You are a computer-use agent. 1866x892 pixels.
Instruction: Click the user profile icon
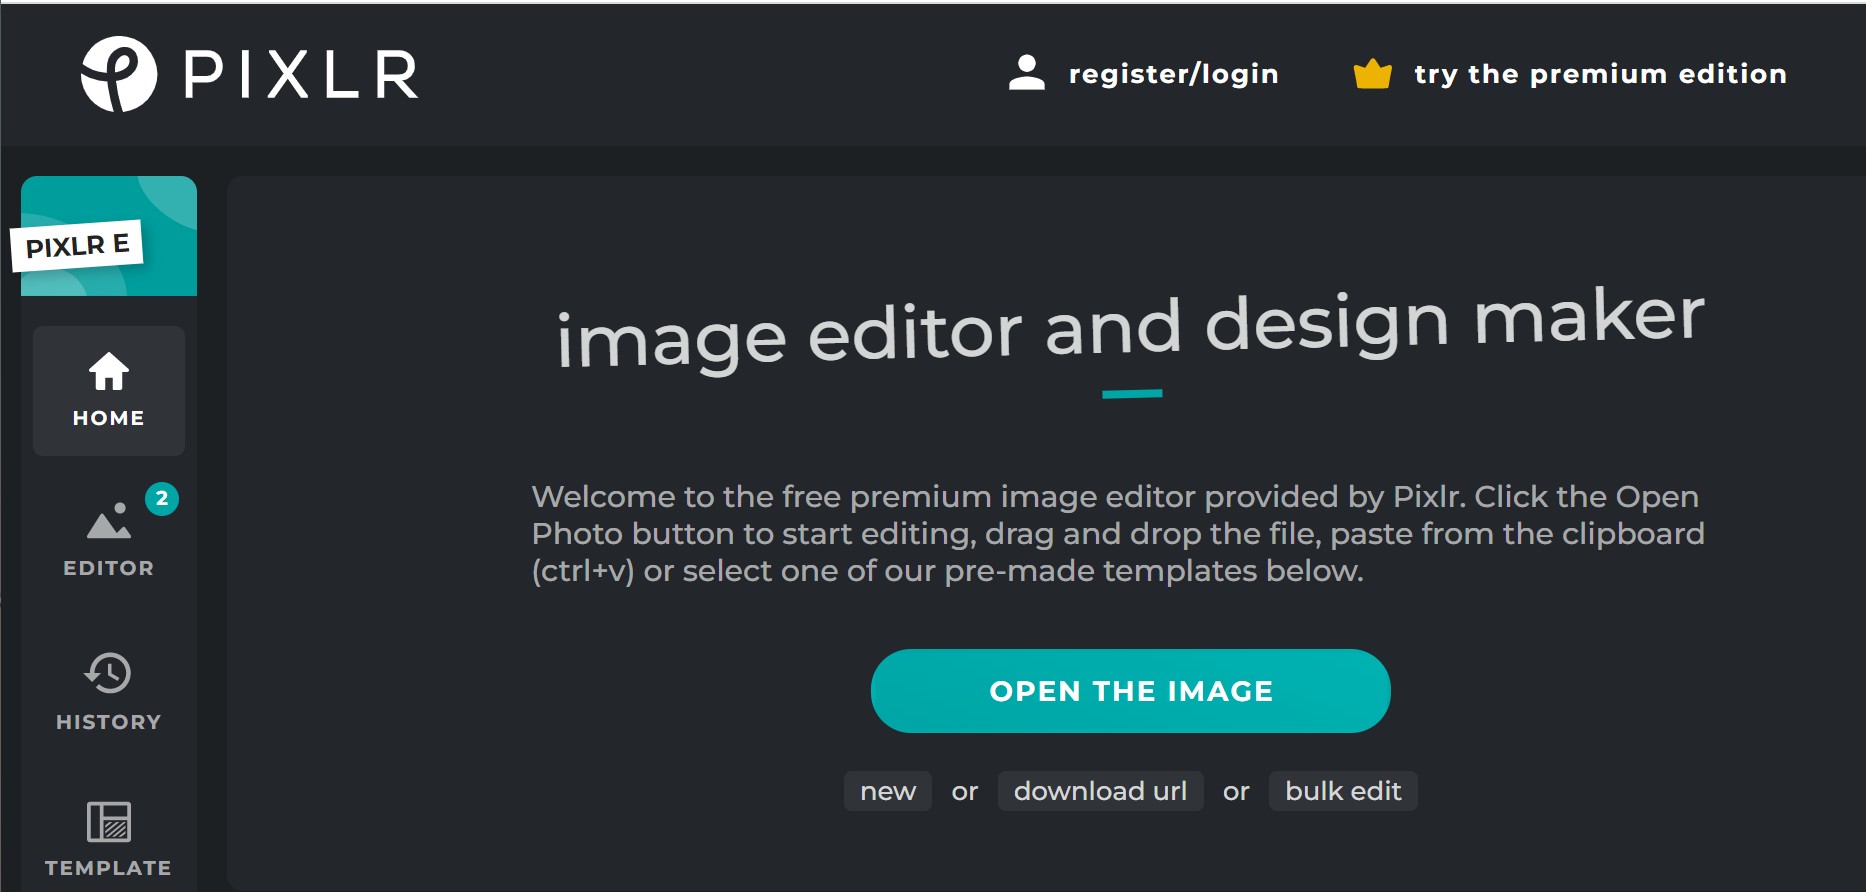click(1027, 73)
